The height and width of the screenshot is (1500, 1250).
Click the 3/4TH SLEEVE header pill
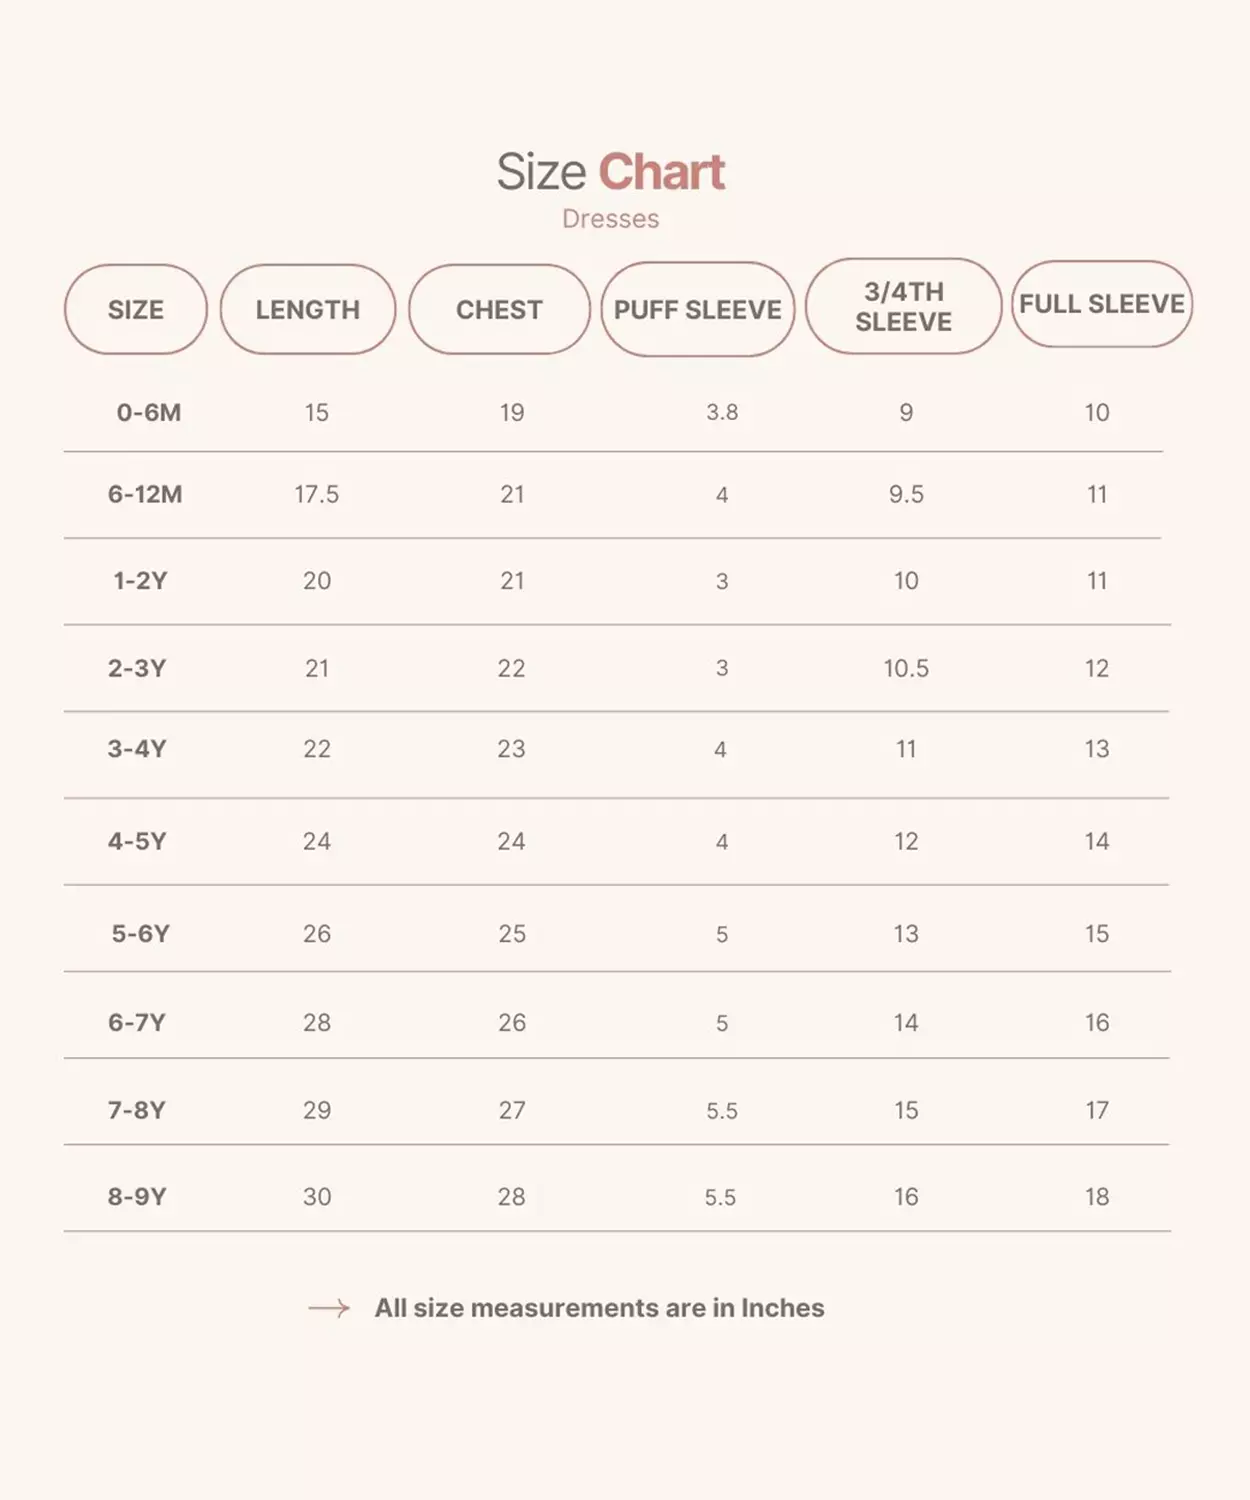(903, 306)
